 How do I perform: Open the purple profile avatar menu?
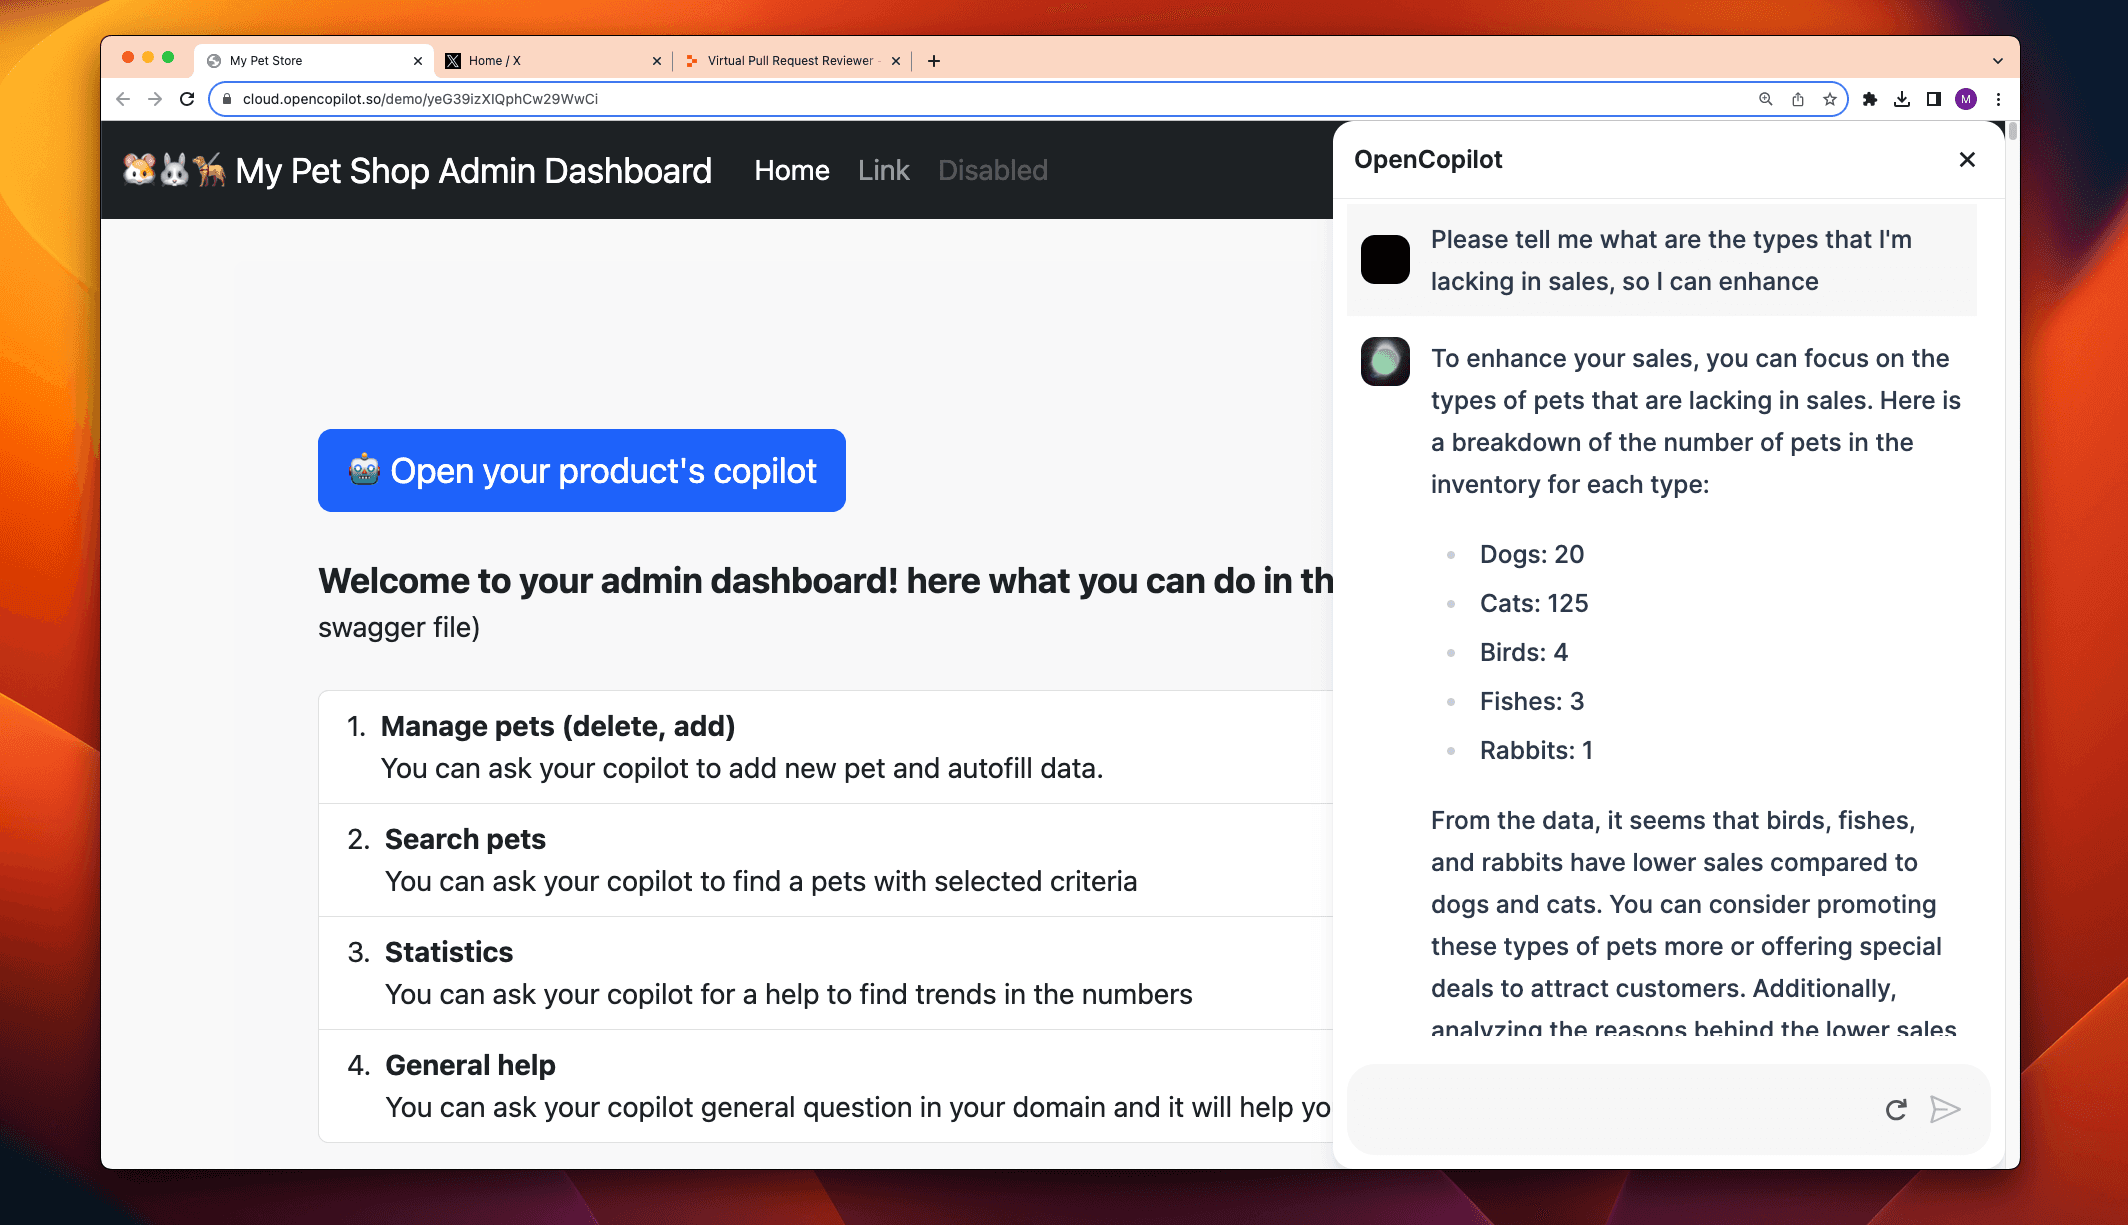pyautogui.click(x=1966, y=99)
